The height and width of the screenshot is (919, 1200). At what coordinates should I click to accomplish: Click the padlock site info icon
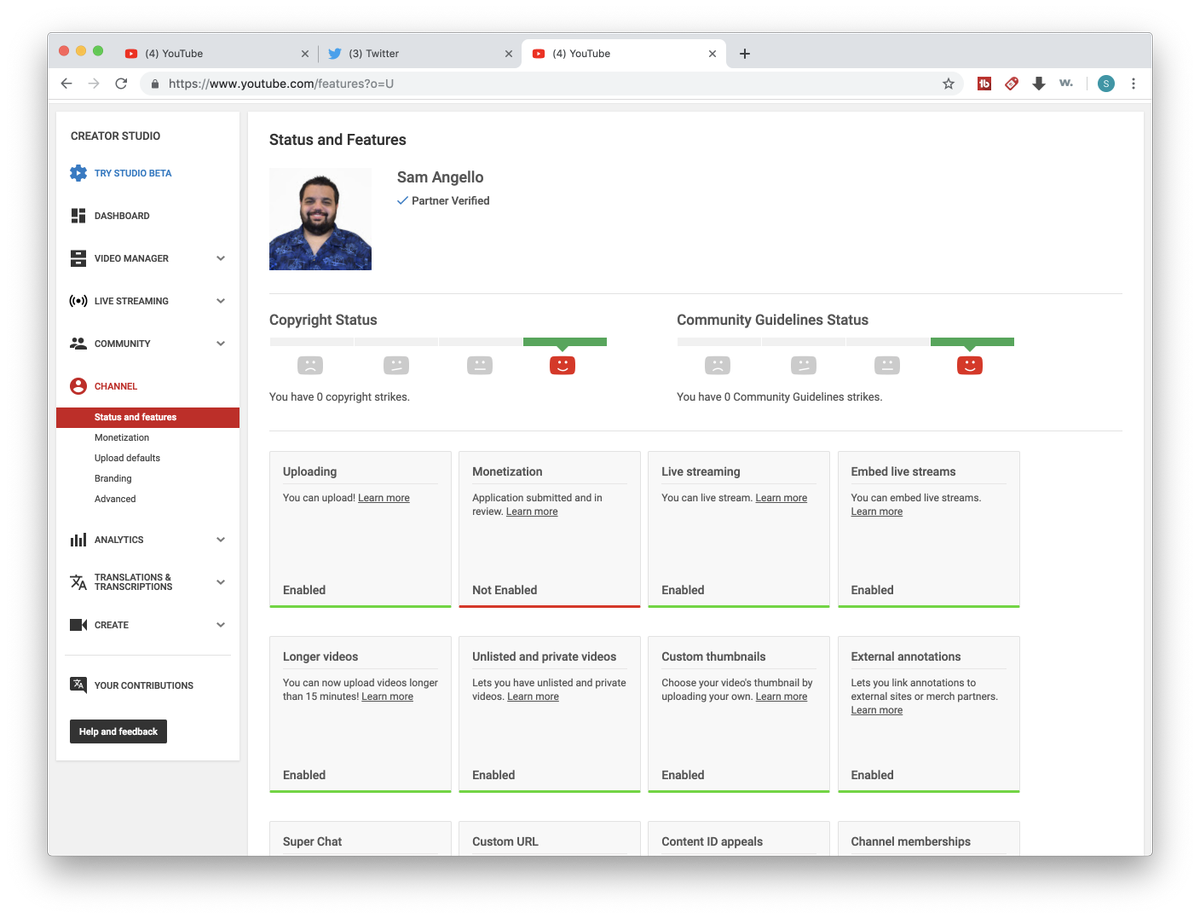click(155, 84)
